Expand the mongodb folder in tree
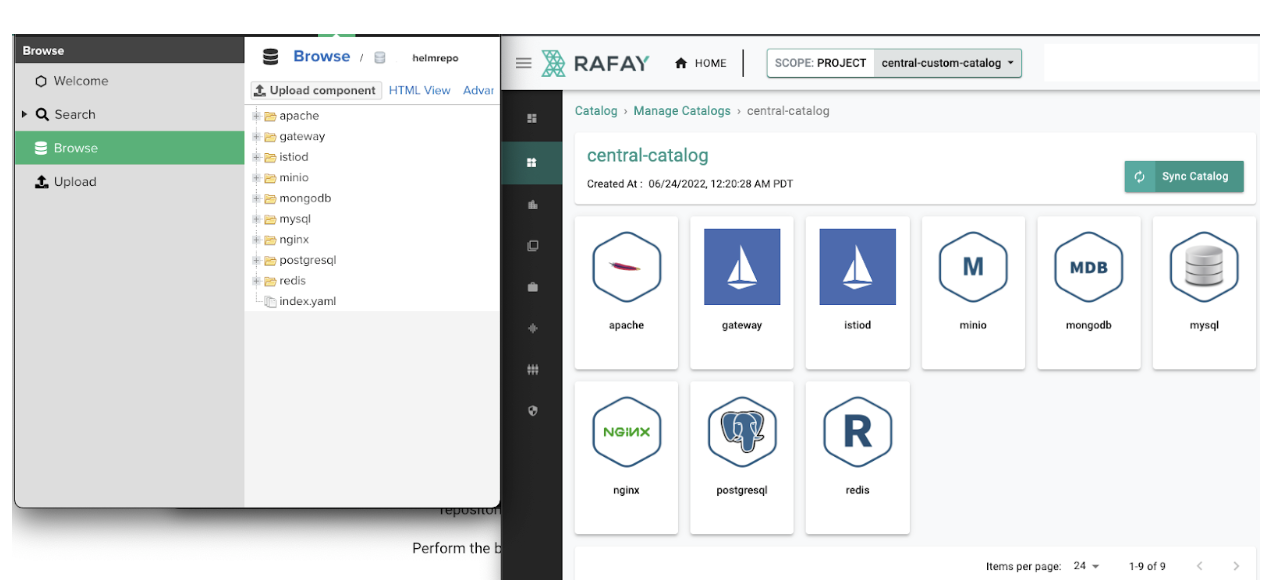 [x=256, y=198]
